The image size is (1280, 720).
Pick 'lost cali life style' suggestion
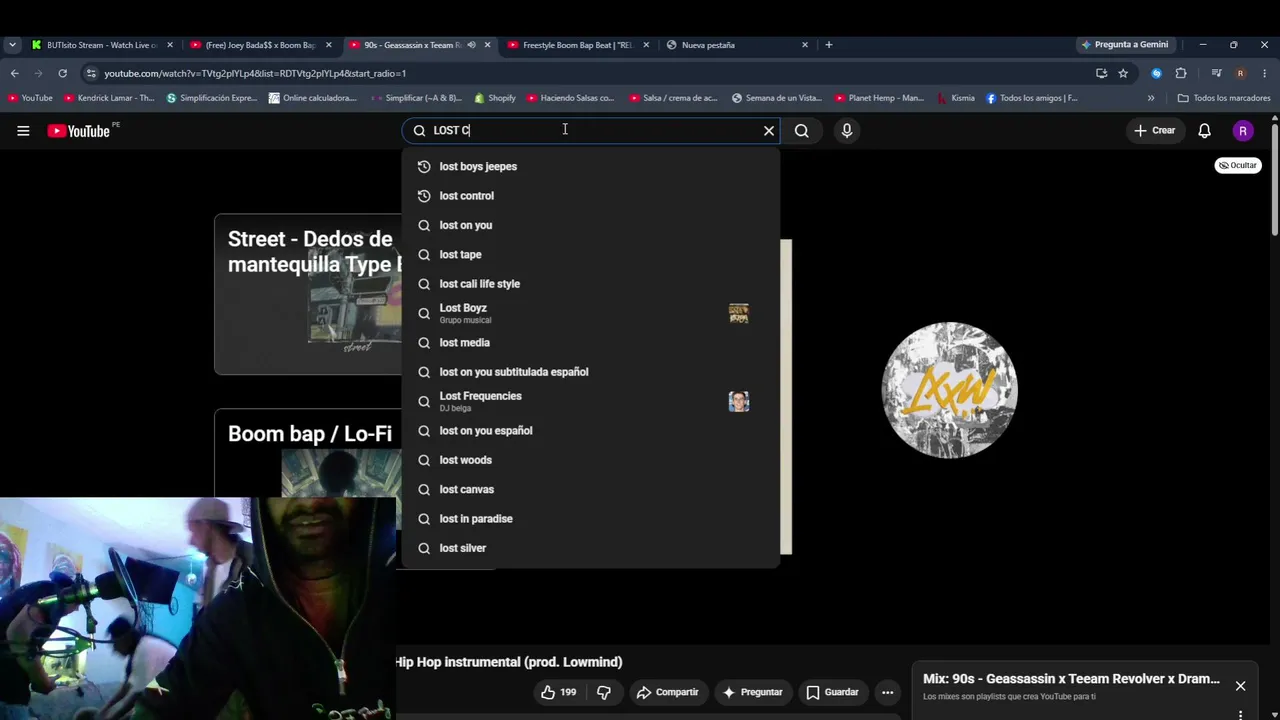[x=590, y=284]
